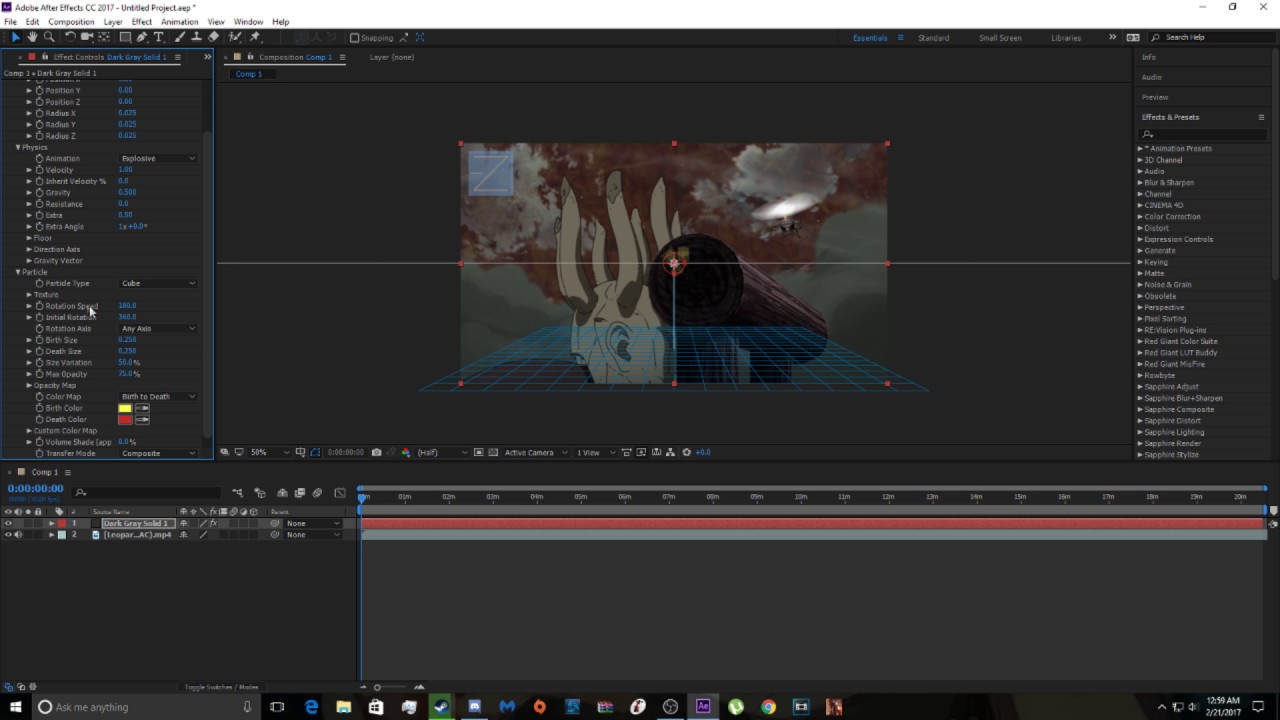This screenshot has height=720, width=1280.
Task: Select the Zoom magnifier tool
Action: pos(49,37)
